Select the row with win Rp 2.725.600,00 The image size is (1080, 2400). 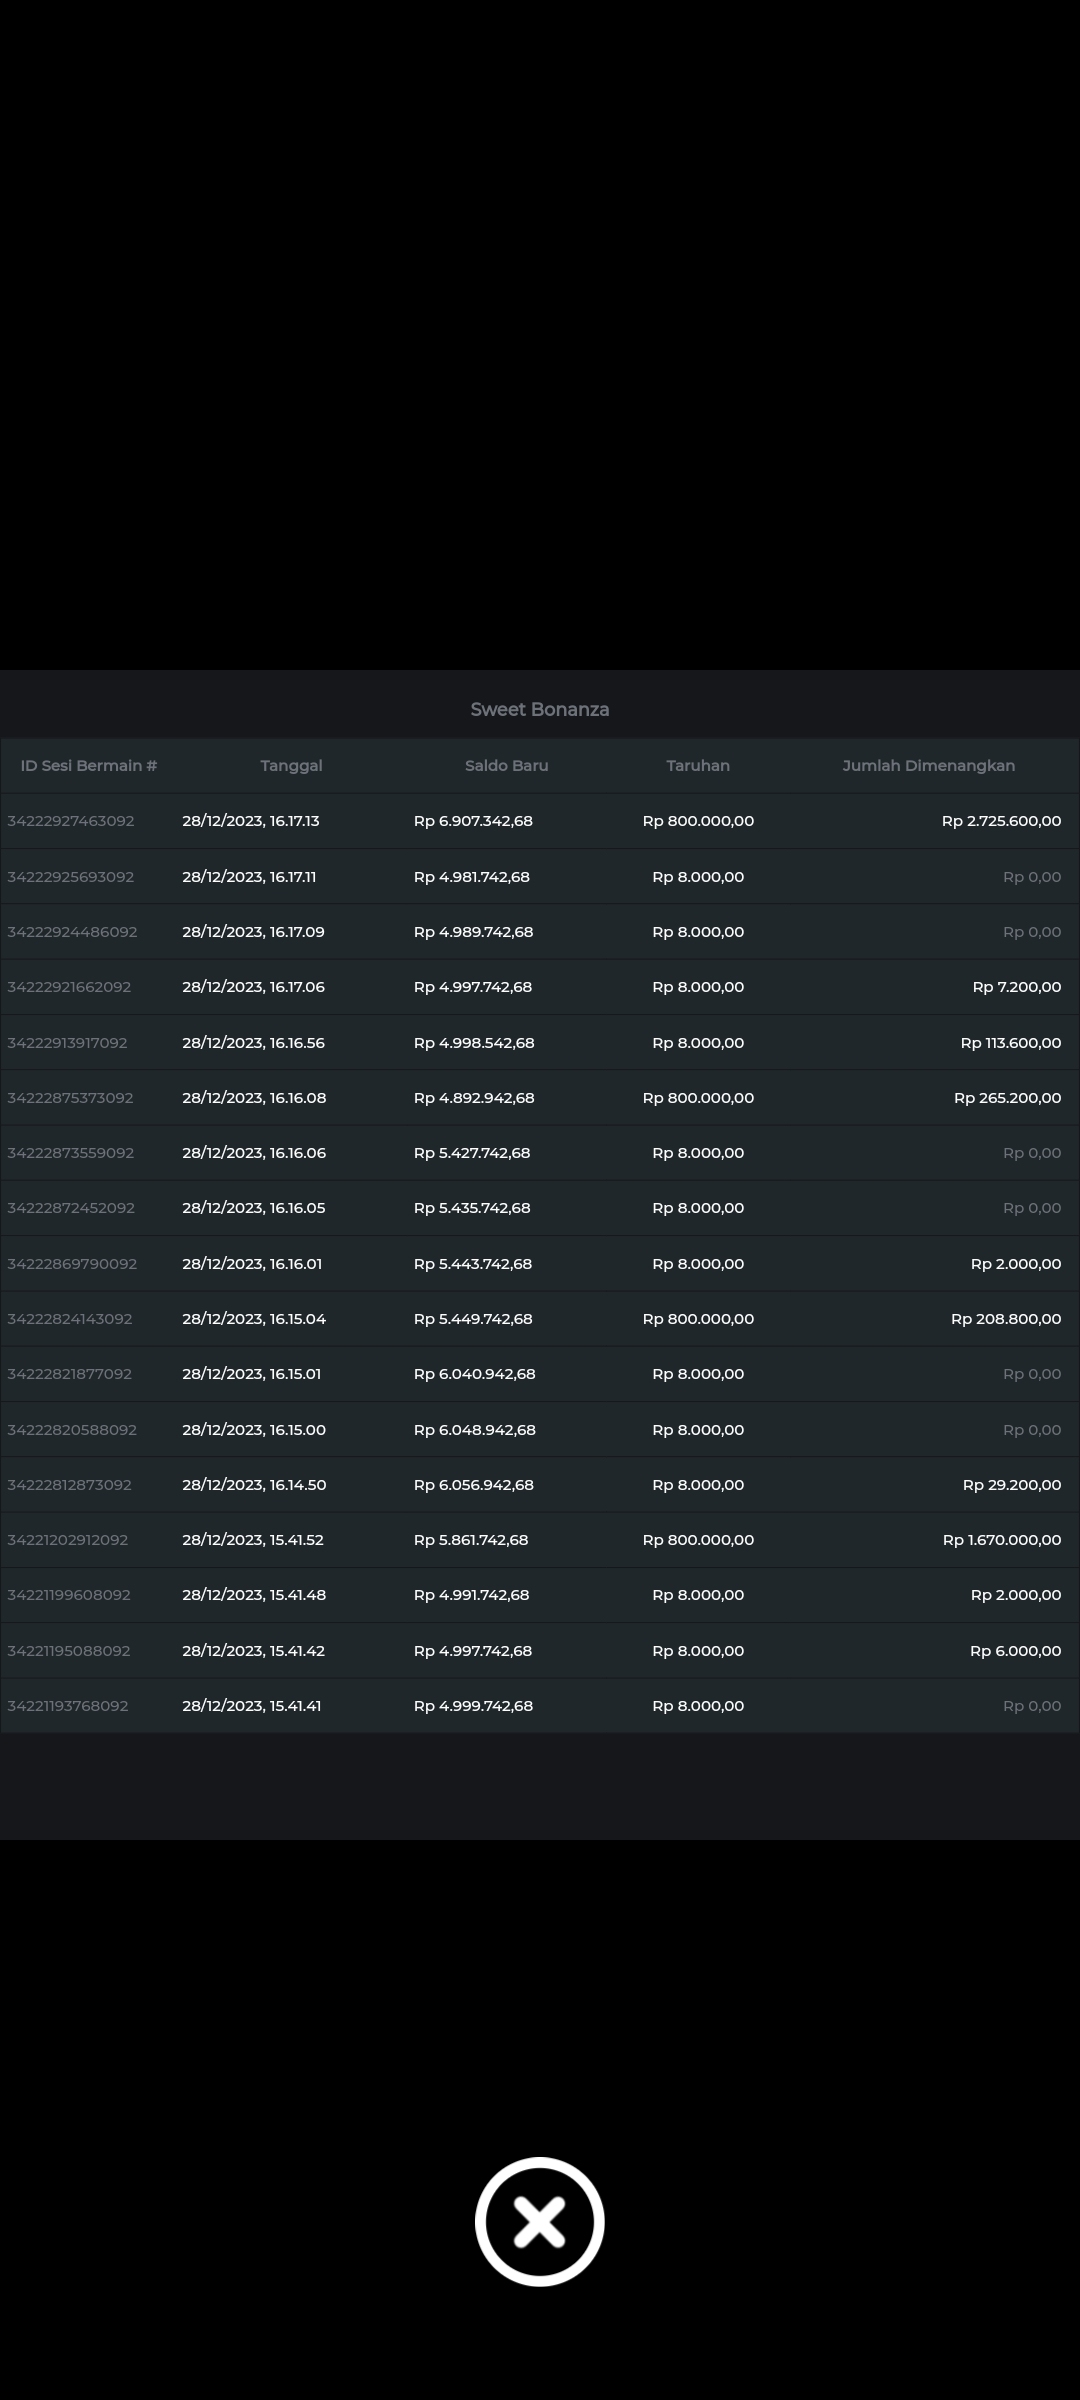pos(1001,821)
